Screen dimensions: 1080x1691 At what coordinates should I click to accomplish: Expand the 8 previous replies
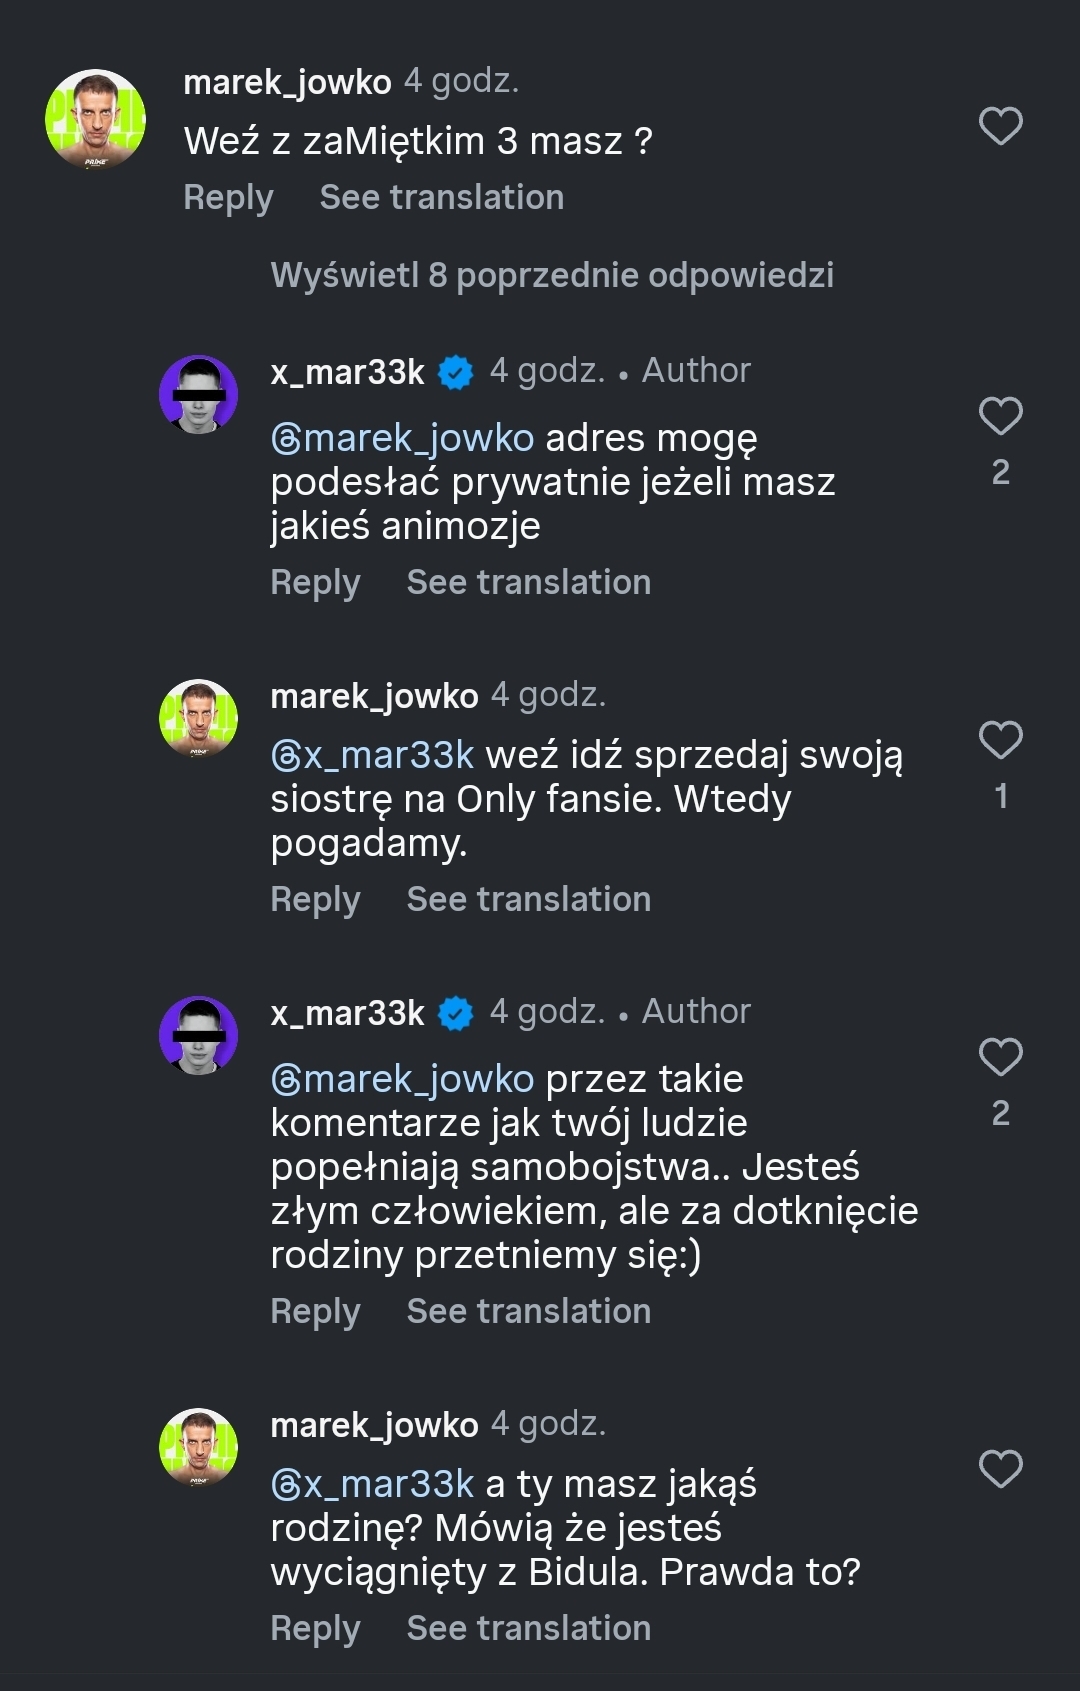(x=552, y=275)
